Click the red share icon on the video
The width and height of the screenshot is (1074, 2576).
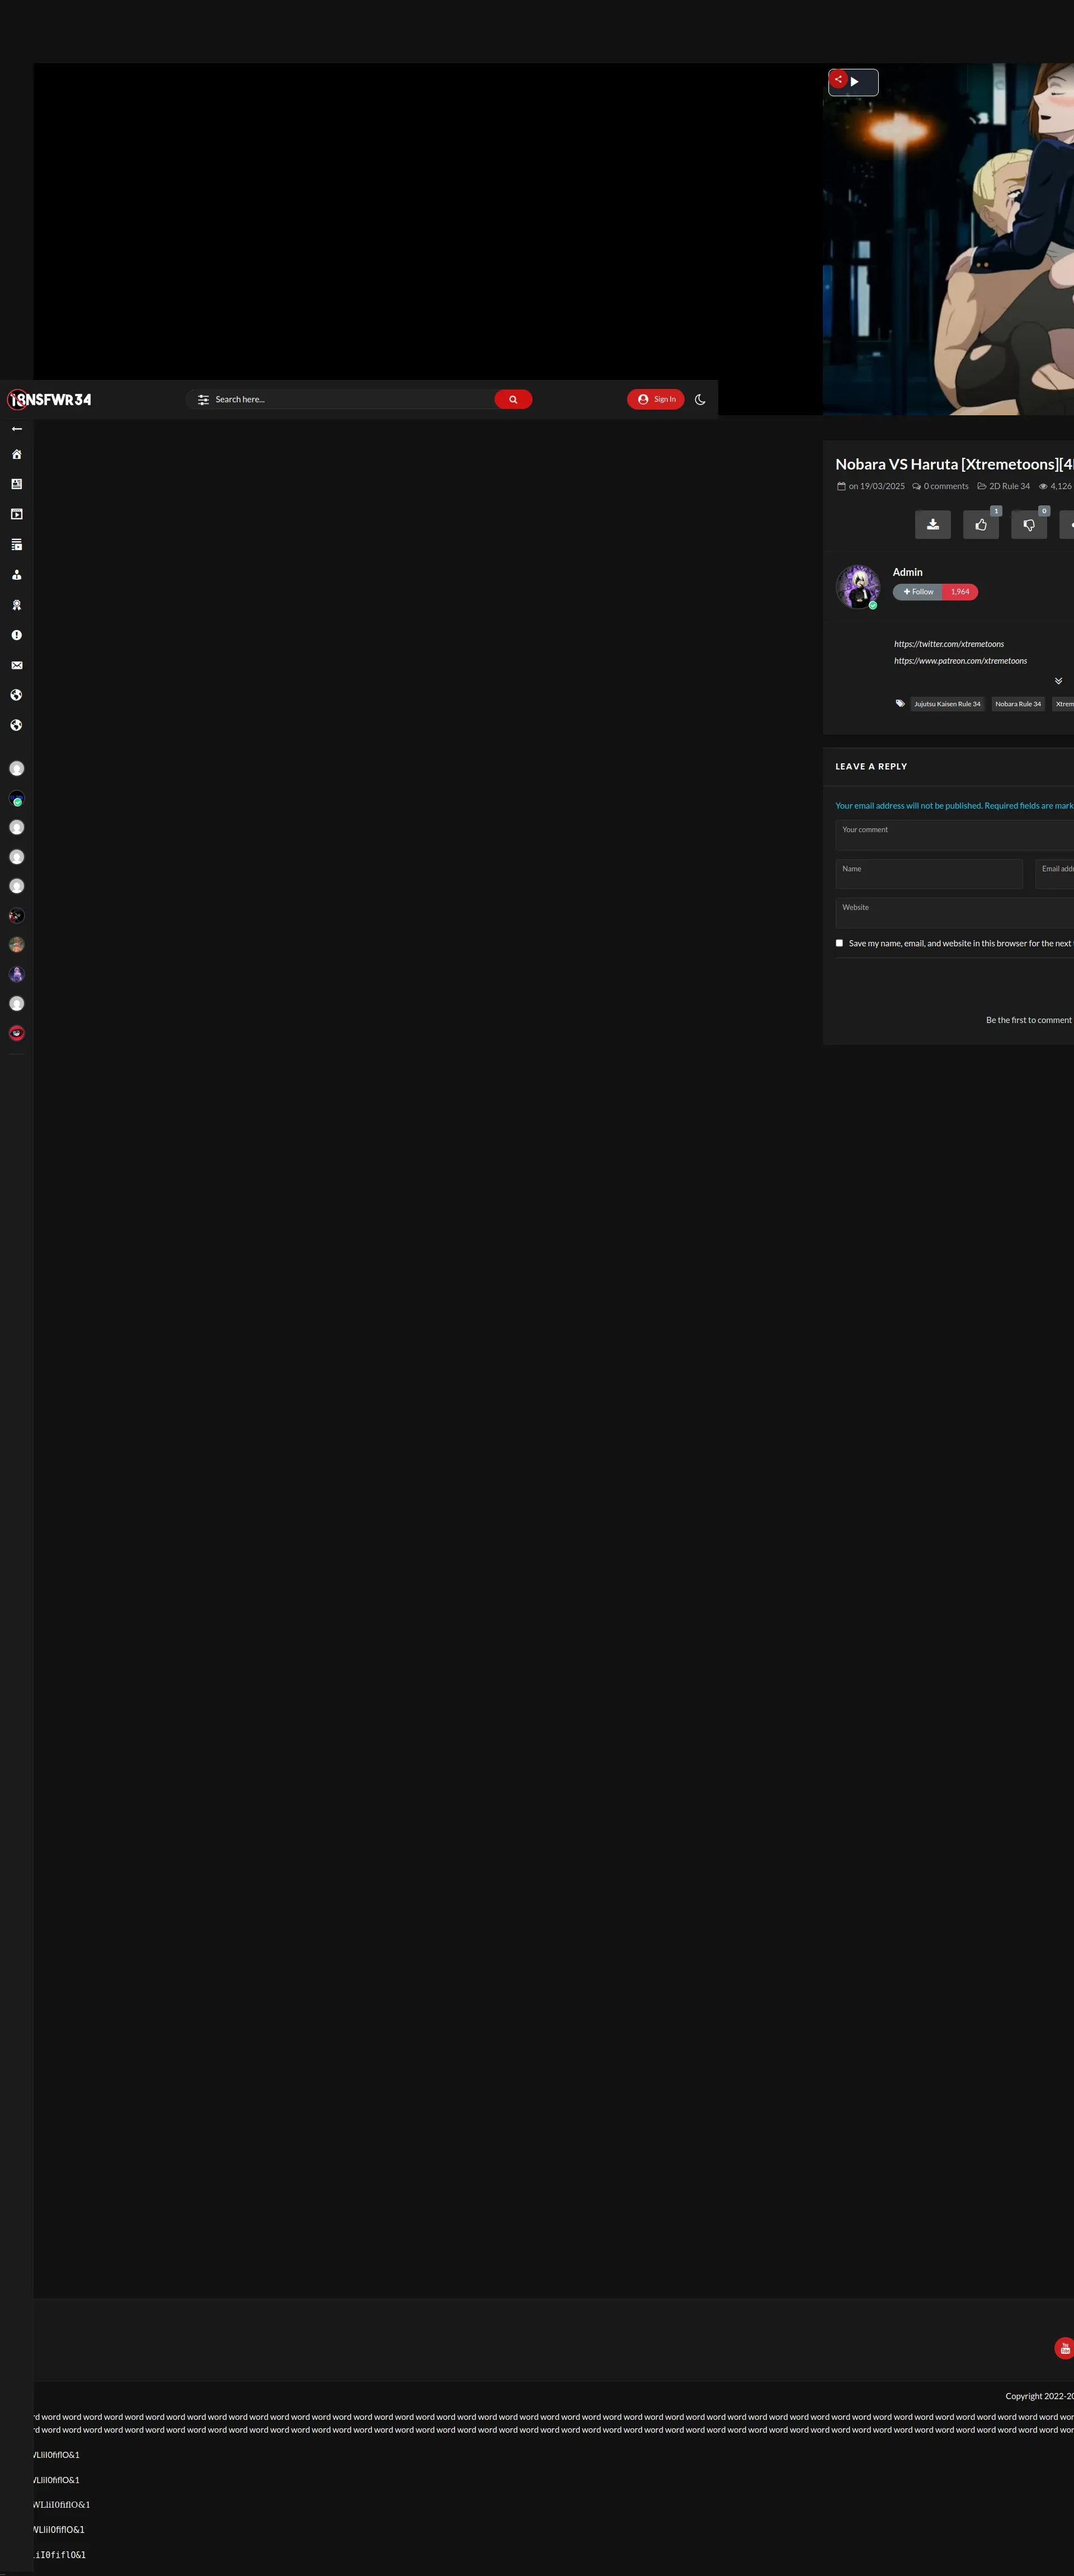click(x=838, y=79)
